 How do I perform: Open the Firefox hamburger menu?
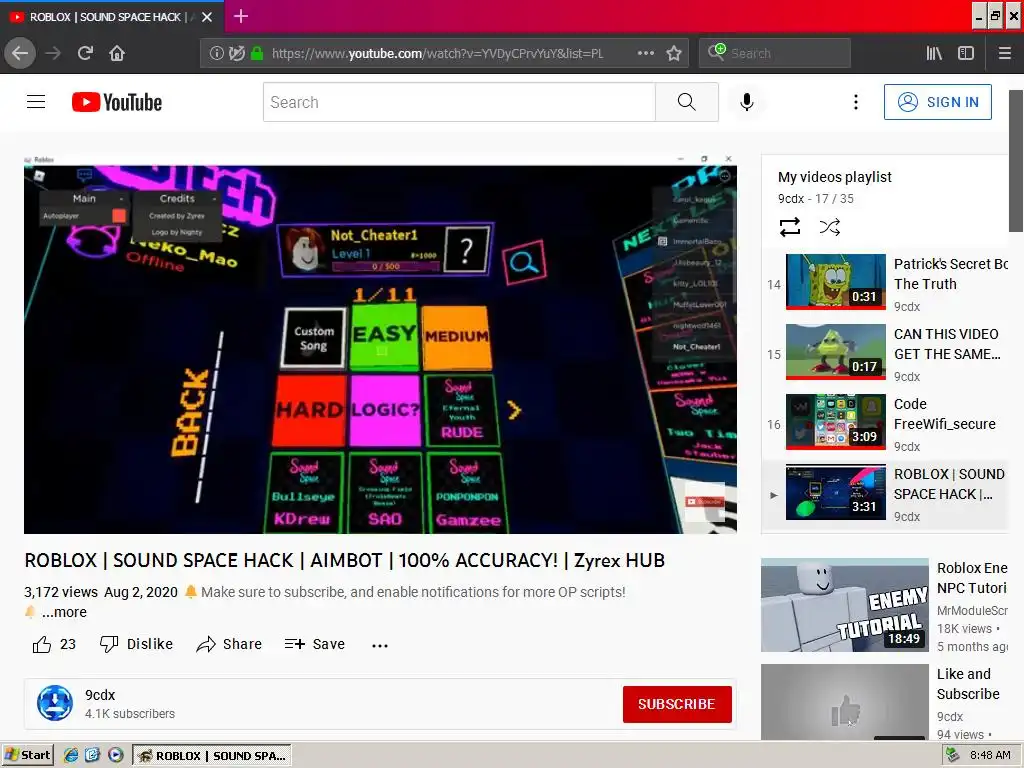(1004, 53)
